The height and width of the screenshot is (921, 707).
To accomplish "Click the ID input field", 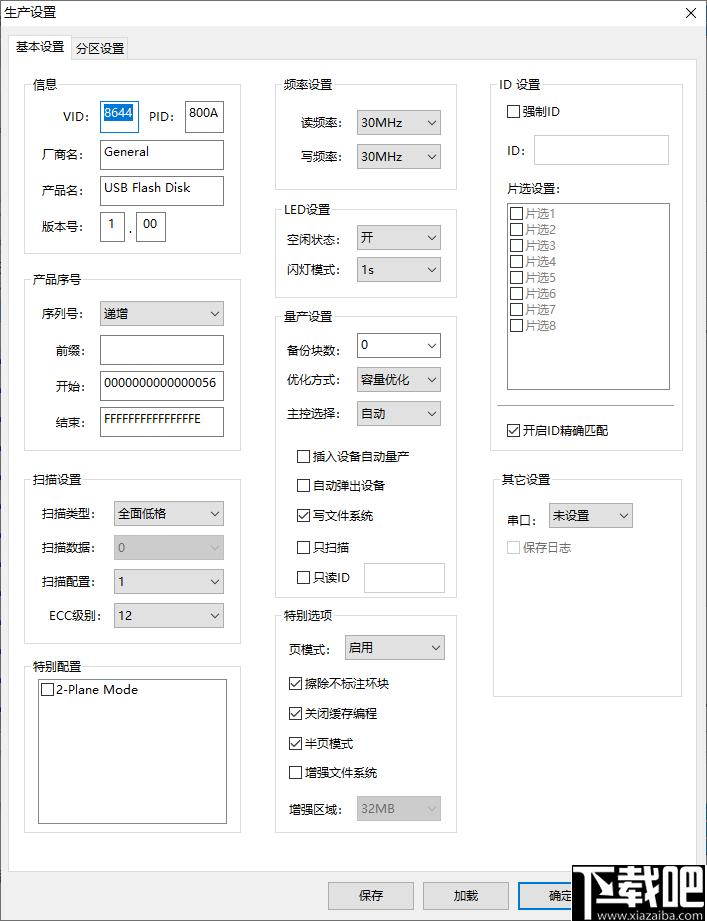I will coord(601,150).
